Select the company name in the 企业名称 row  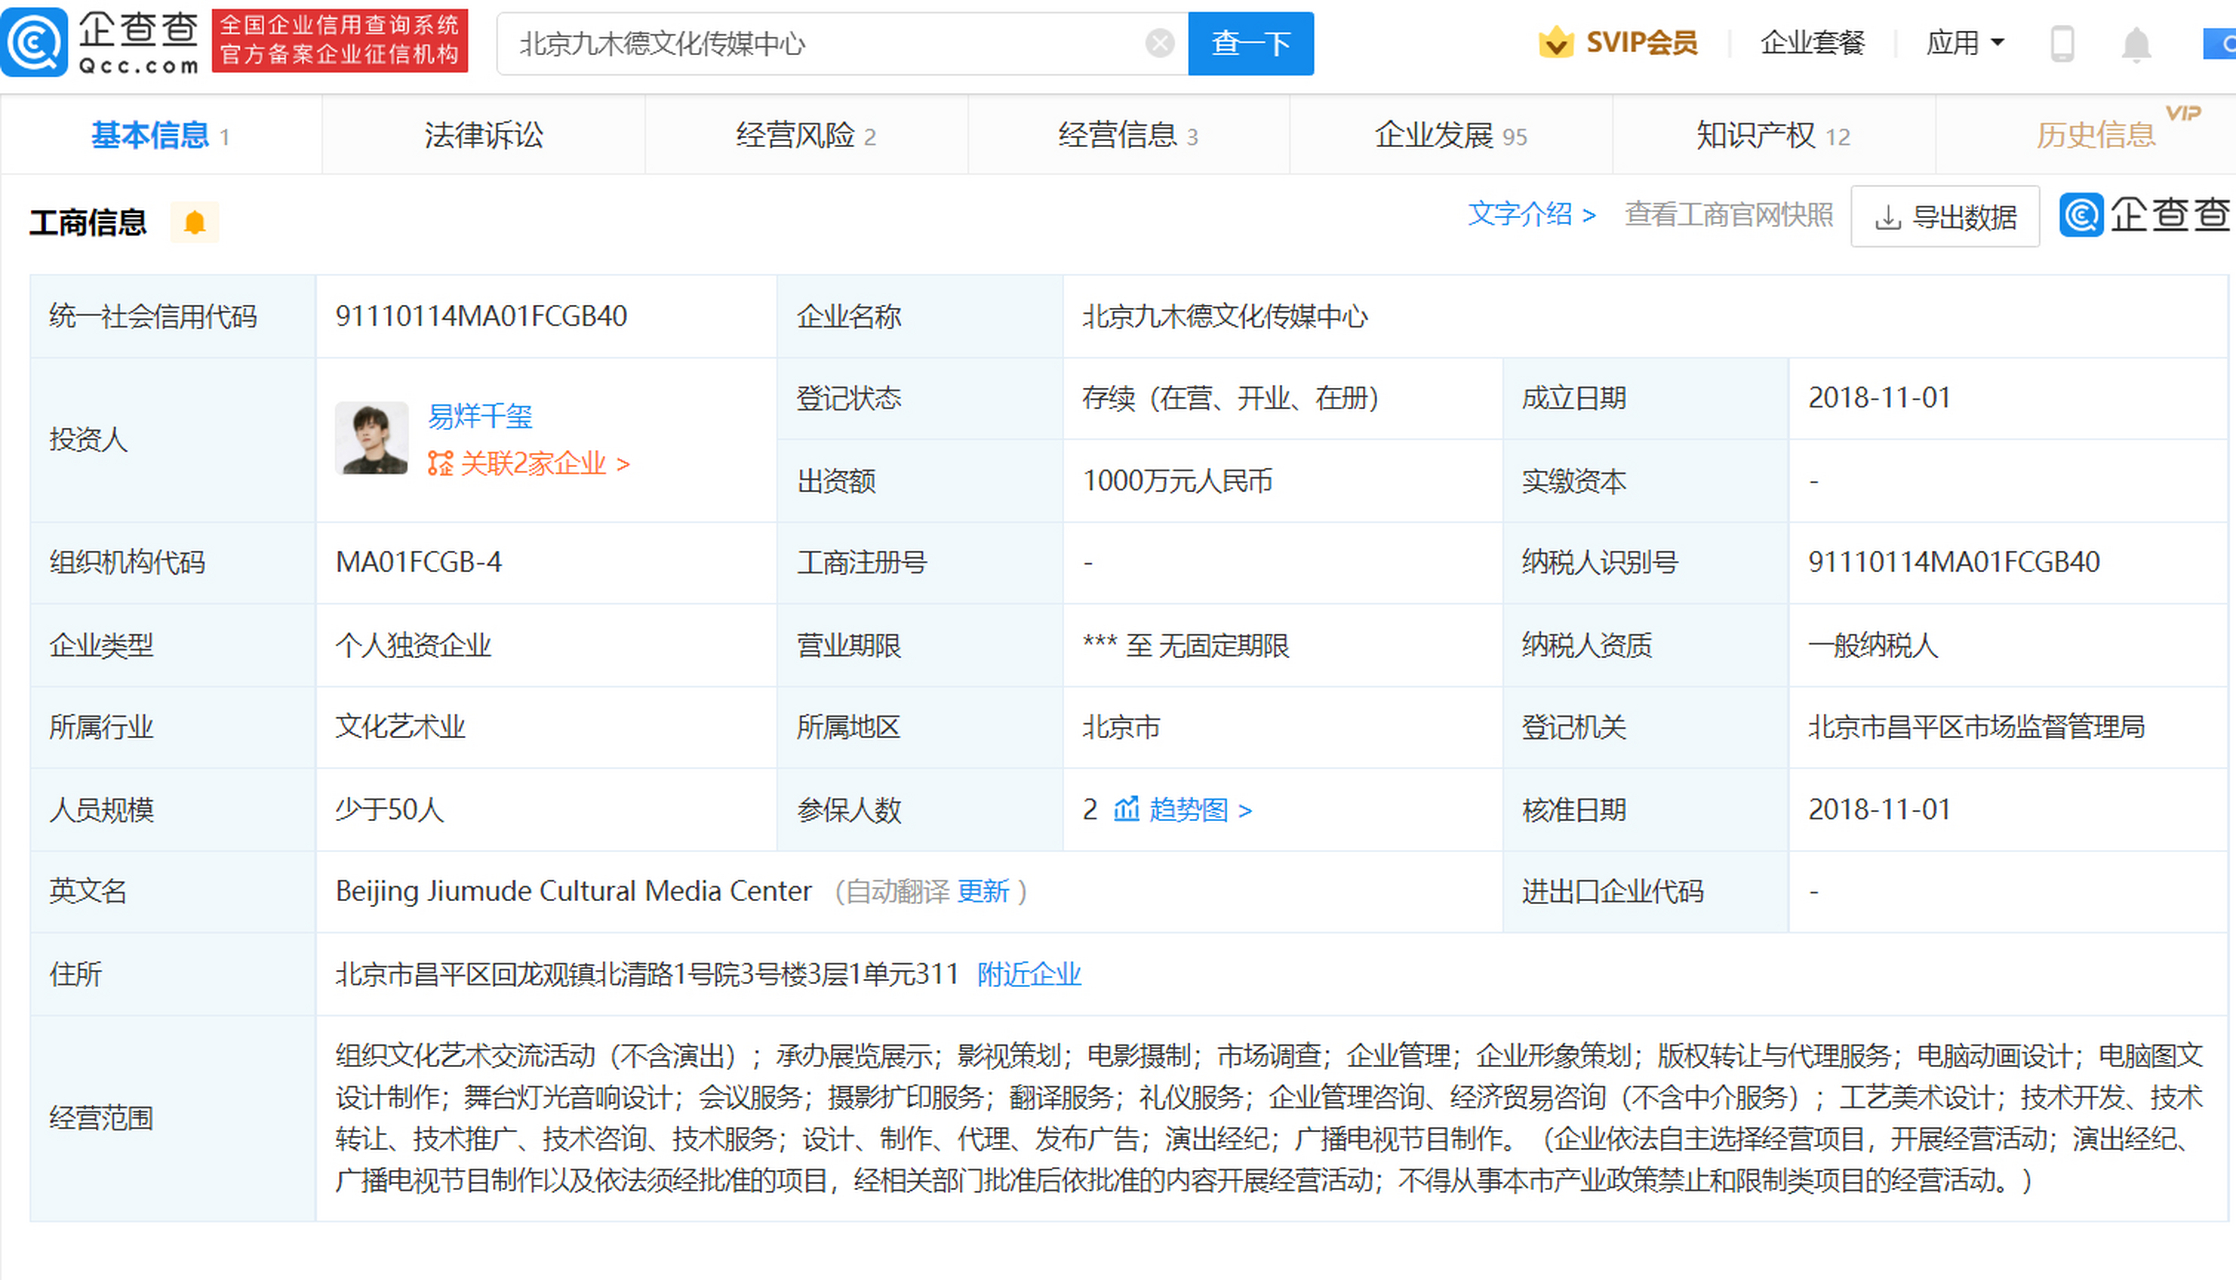point(1225,316)
